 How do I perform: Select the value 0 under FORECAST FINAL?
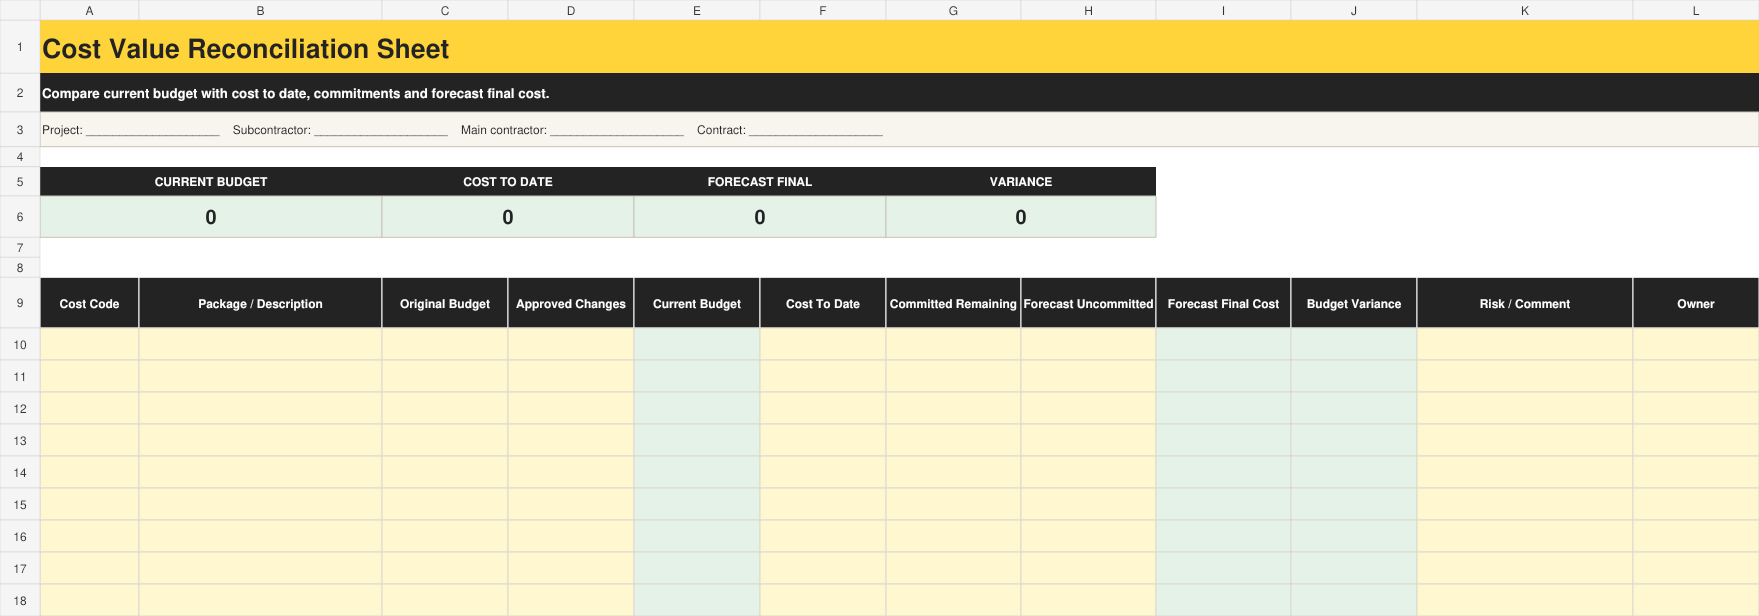760,217
